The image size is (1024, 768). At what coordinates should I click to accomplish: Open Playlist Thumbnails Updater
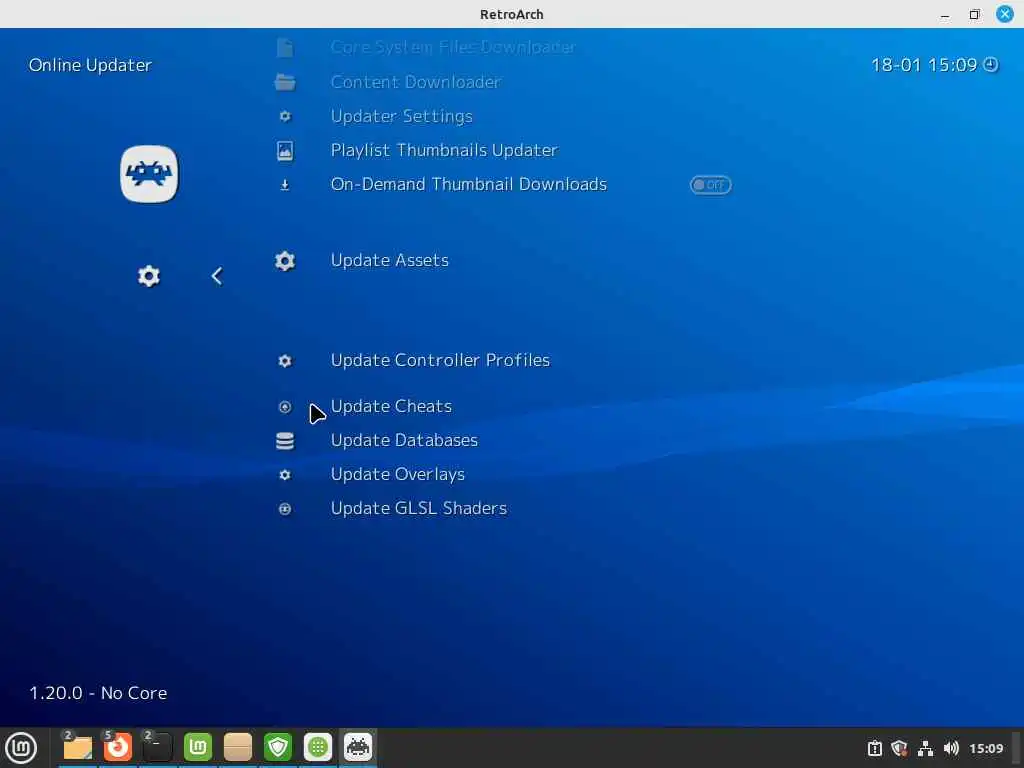tap(444, 150)
